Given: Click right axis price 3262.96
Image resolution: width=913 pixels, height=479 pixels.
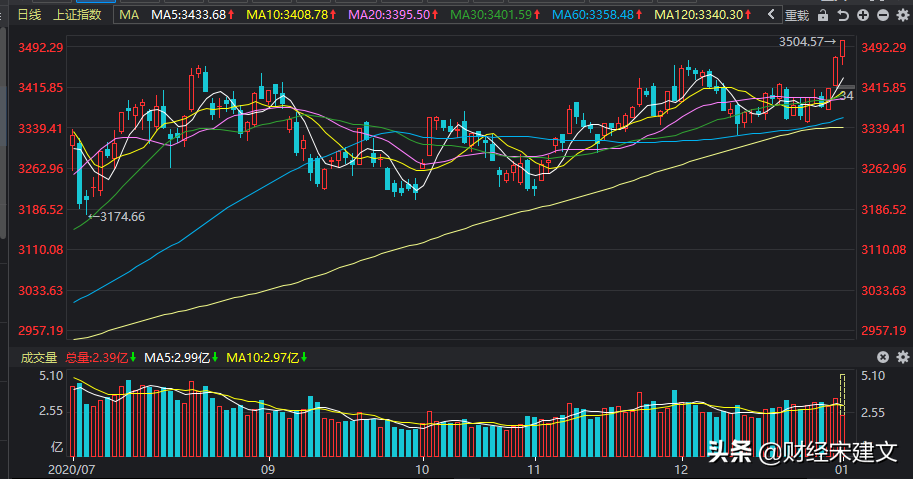Looking at the screenshot, I should [x=884, y=169].
